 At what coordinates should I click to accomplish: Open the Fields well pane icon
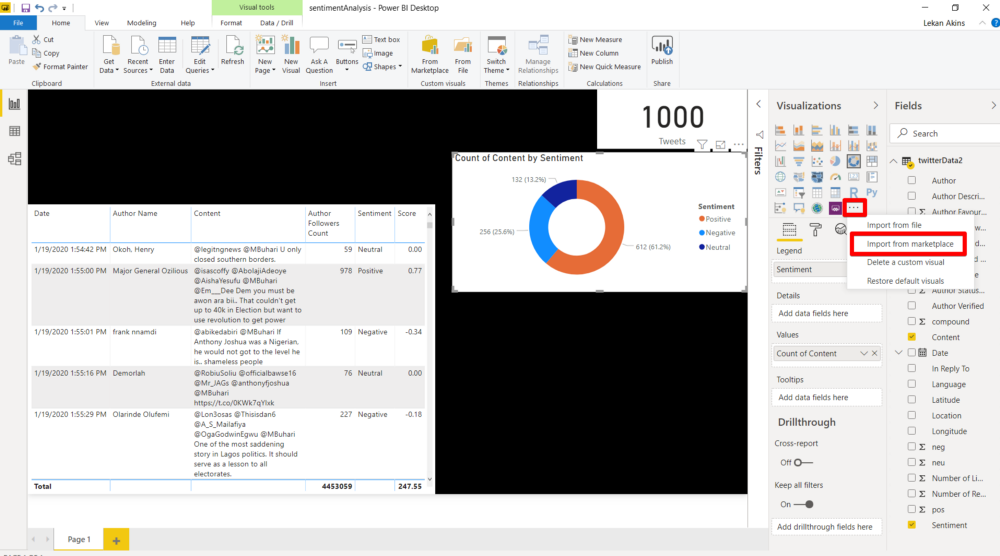tap(790, 230)
